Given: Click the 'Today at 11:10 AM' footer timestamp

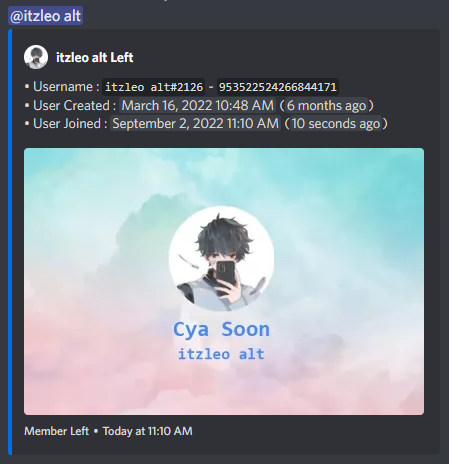Looking at the screenshot, I should tap(147, 431).
